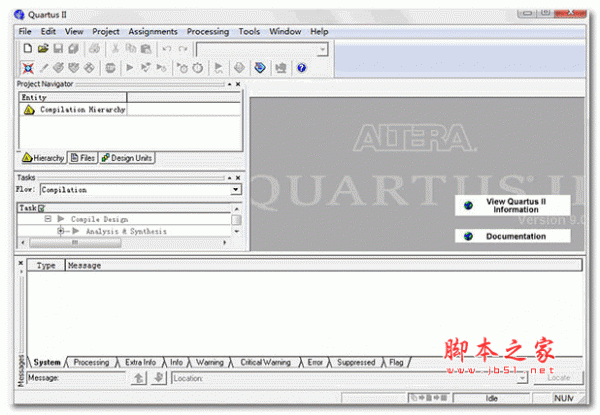Click the Save All icon
The width and height of the screenshot is (600, 415).
tap(73, 49)
